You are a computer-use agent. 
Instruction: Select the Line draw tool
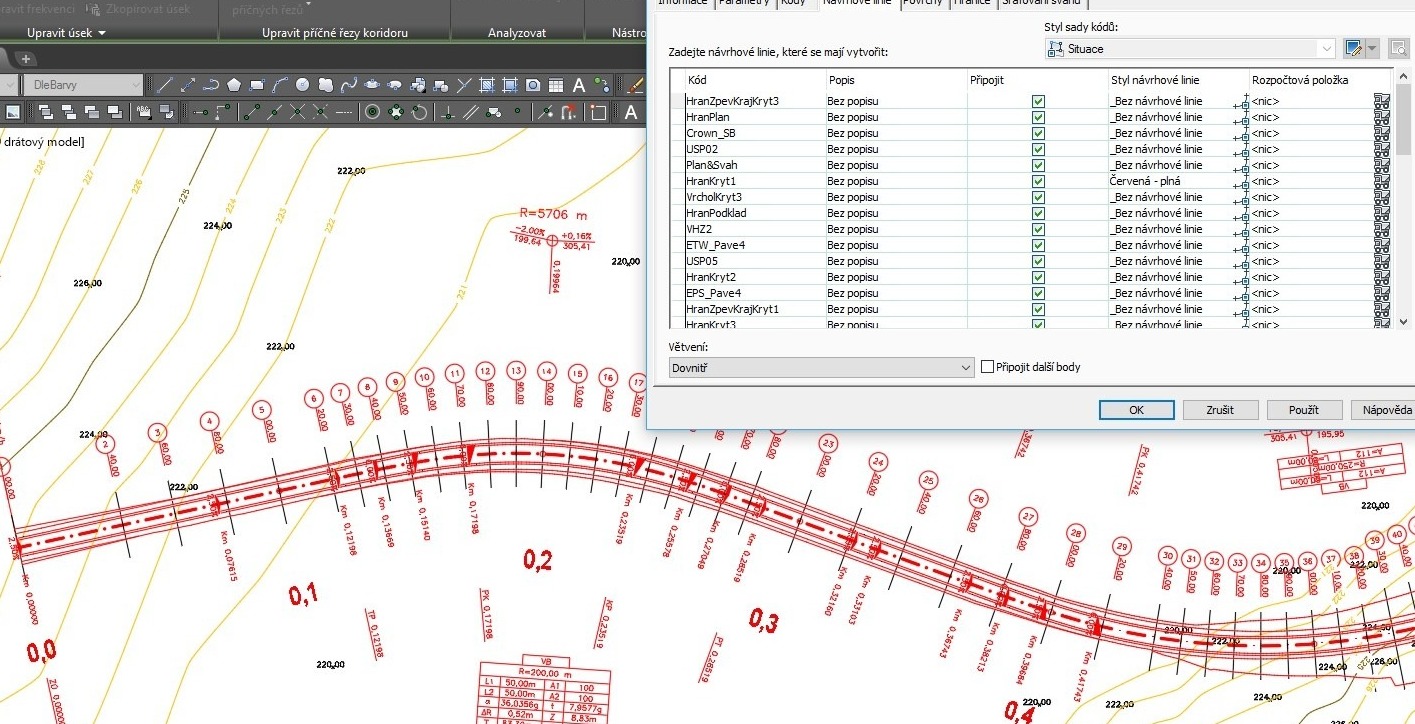(x=164, y=85)
